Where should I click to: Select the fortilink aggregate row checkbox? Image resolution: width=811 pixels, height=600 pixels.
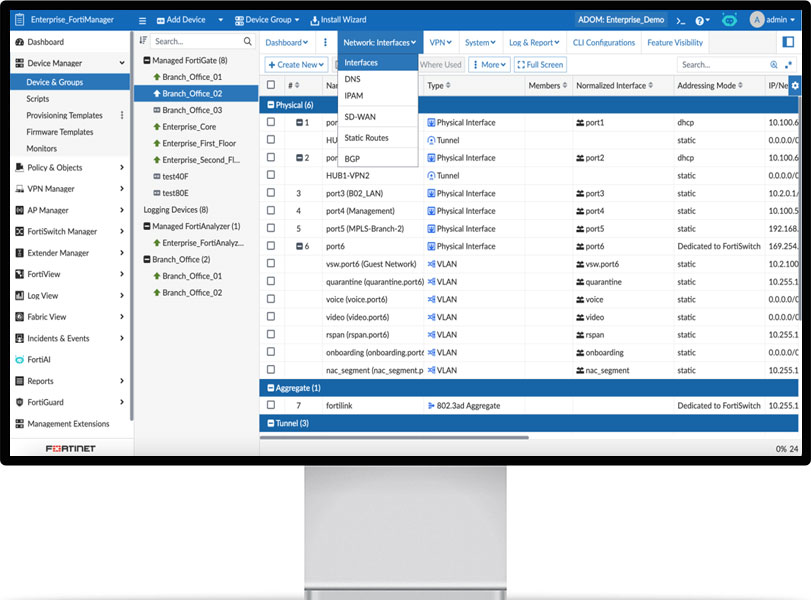(x=271, y=405)
